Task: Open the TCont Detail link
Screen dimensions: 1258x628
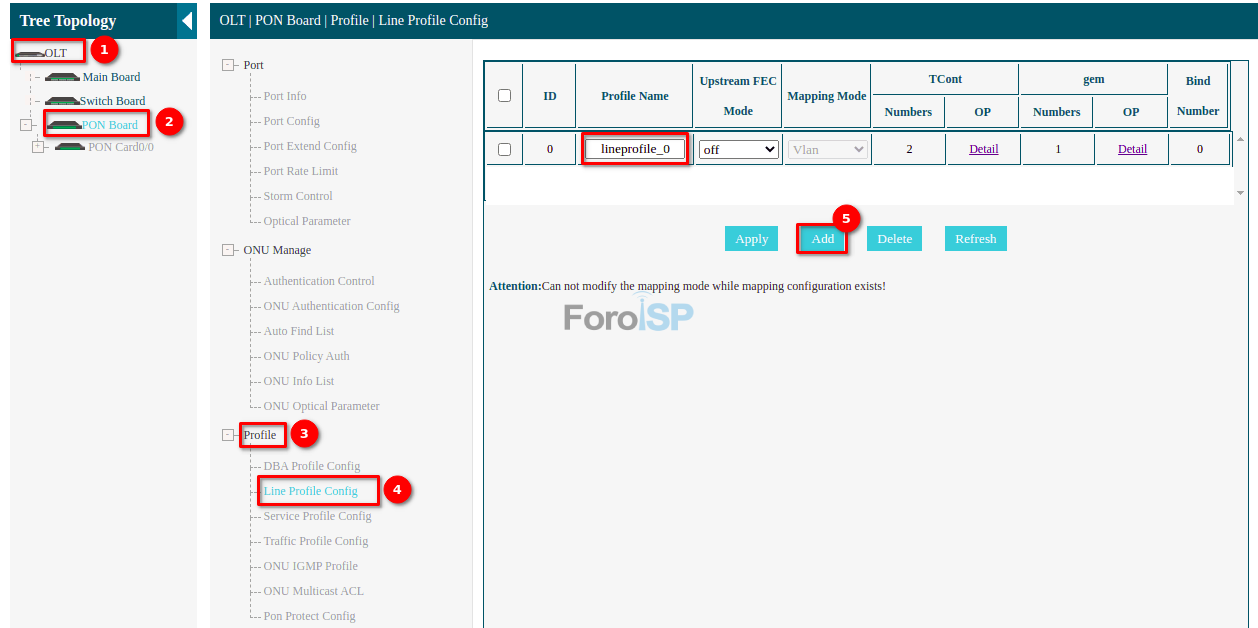Action: [983, 149]
